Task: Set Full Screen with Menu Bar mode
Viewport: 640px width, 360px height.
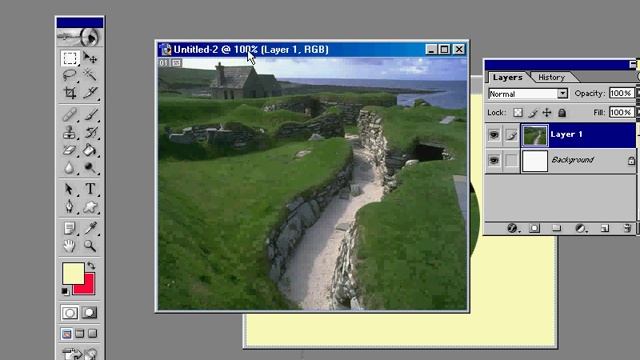Action: 80,334
